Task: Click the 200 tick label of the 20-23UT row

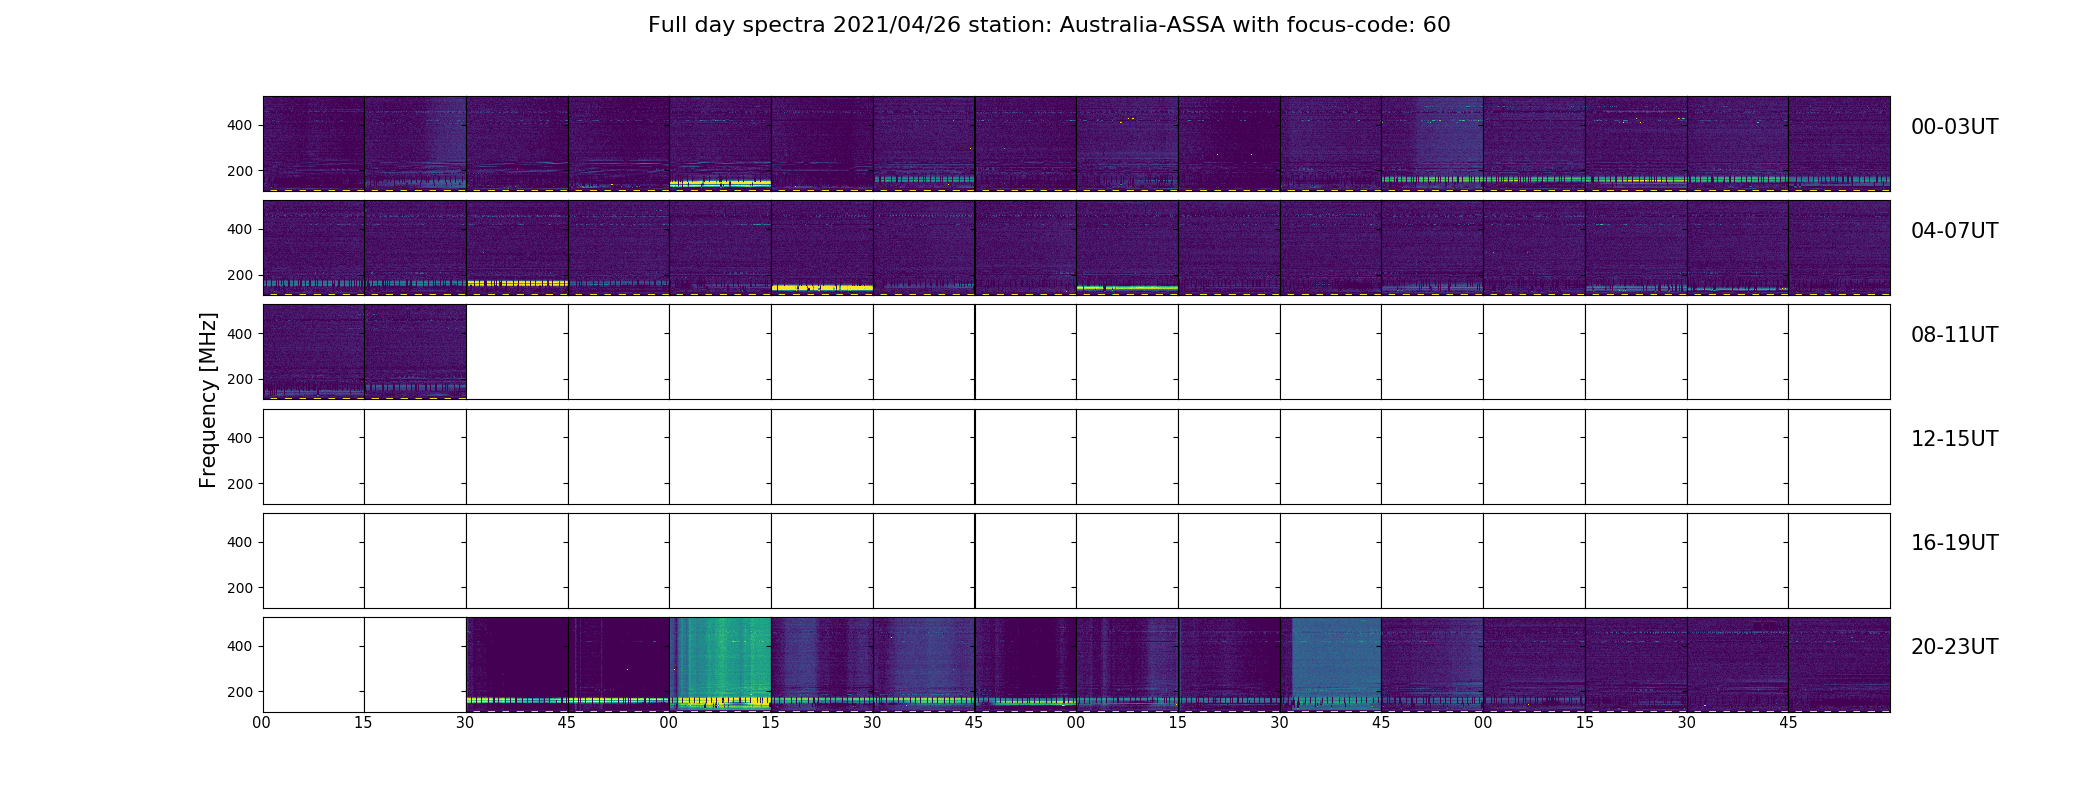Action: [240, 692]
